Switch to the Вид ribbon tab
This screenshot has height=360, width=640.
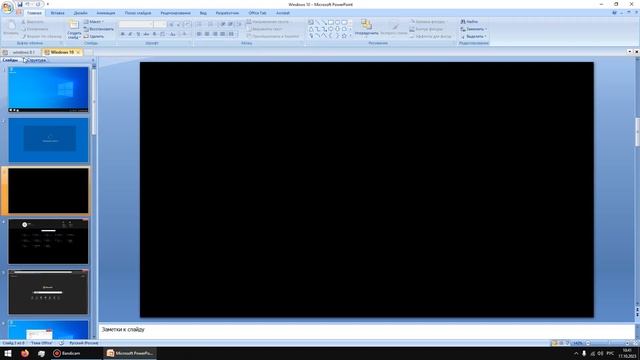(203, 13)
